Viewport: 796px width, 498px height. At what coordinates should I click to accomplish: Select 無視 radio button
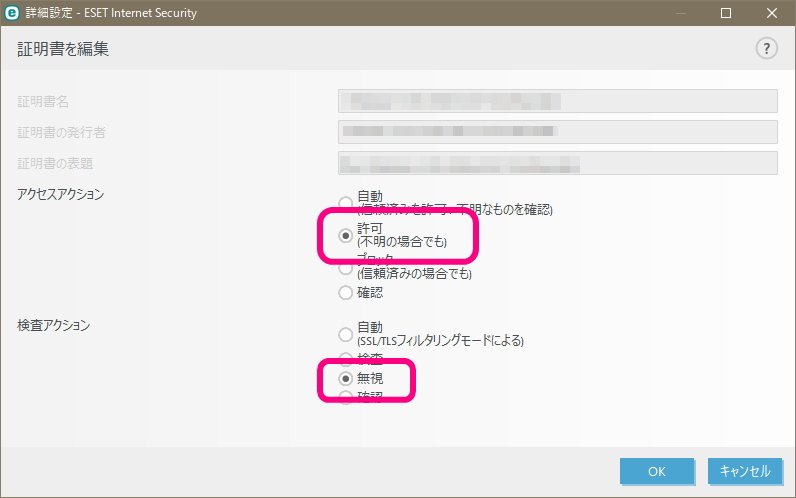345,378
